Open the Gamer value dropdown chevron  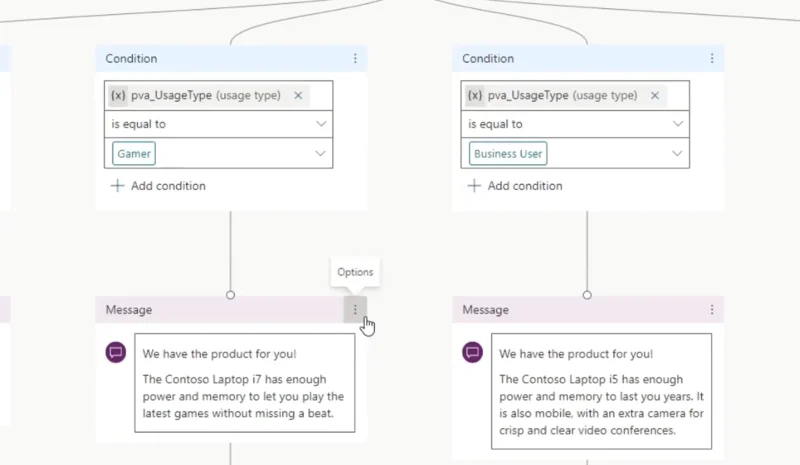click(320, 154)
